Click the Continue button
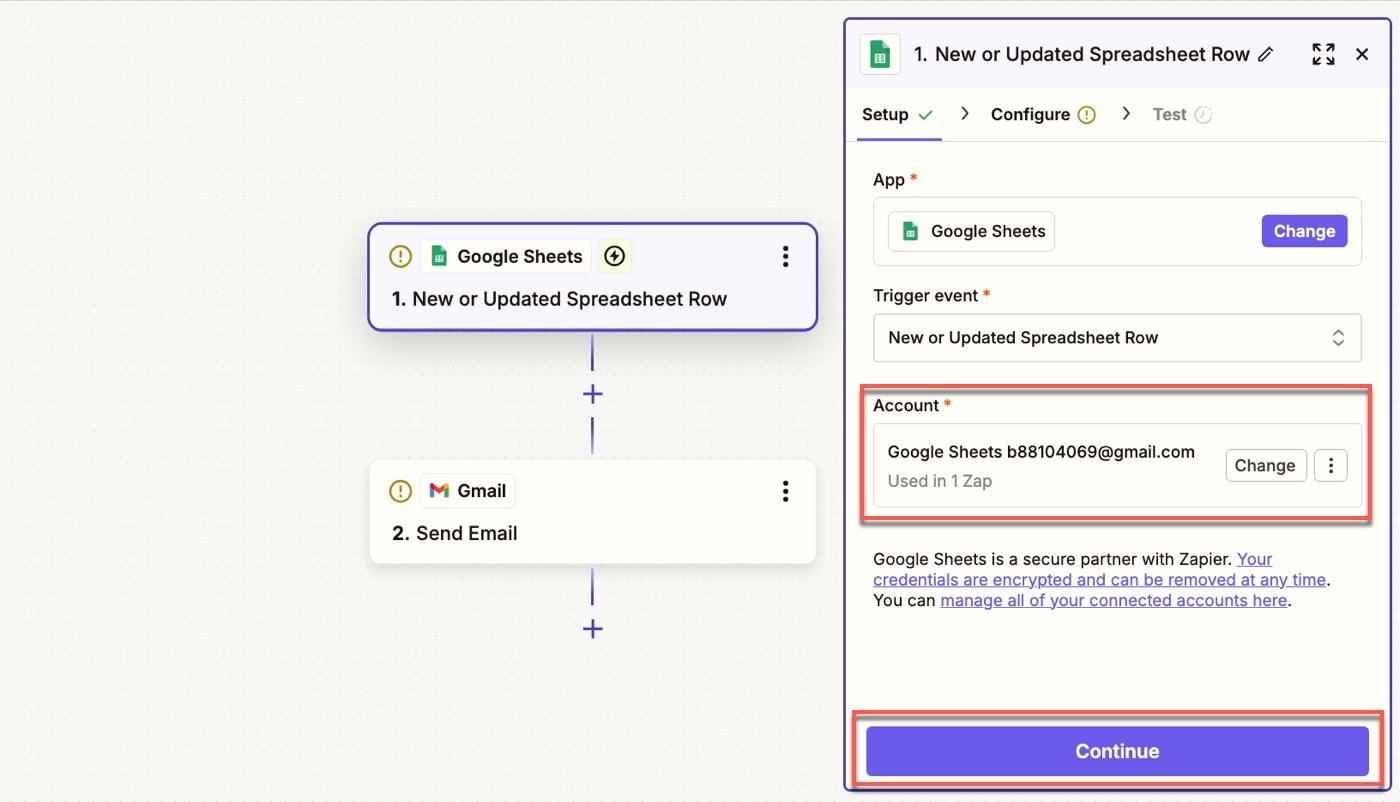Viewport: 1400px width, 802px height. click(1117, 751)
